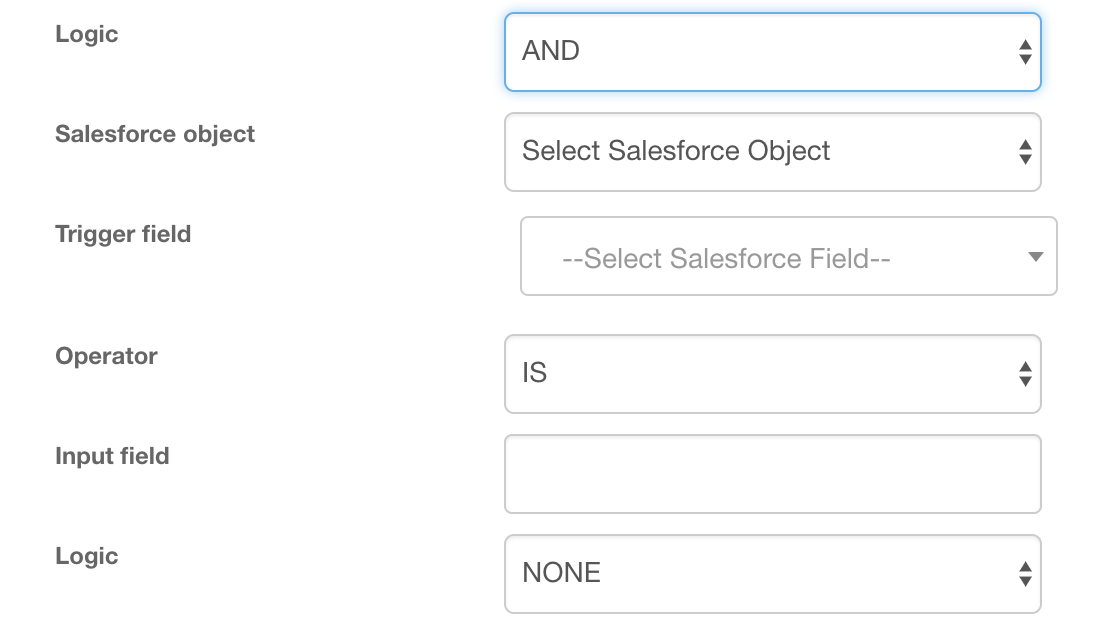This screenshot has height=634, width=1102.
Task: Click the arrows icon on the Salesforce Object dropdown
Action: click(1025, 152)
